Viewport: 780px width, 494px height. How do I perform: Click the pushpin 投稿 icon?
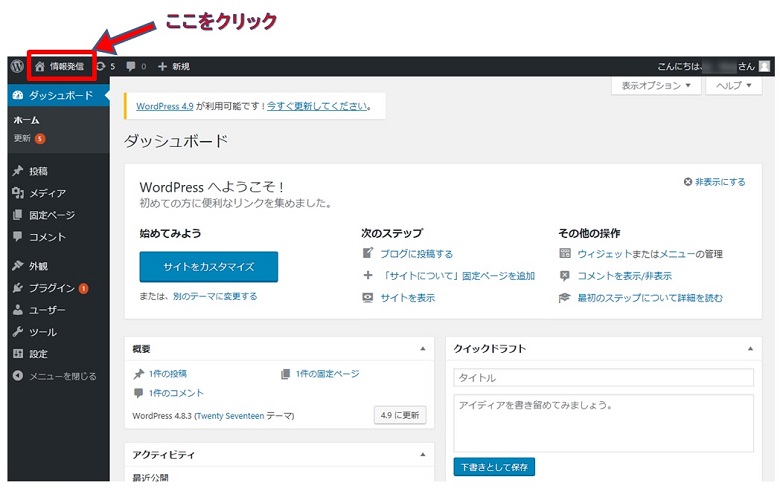[18, 171]
